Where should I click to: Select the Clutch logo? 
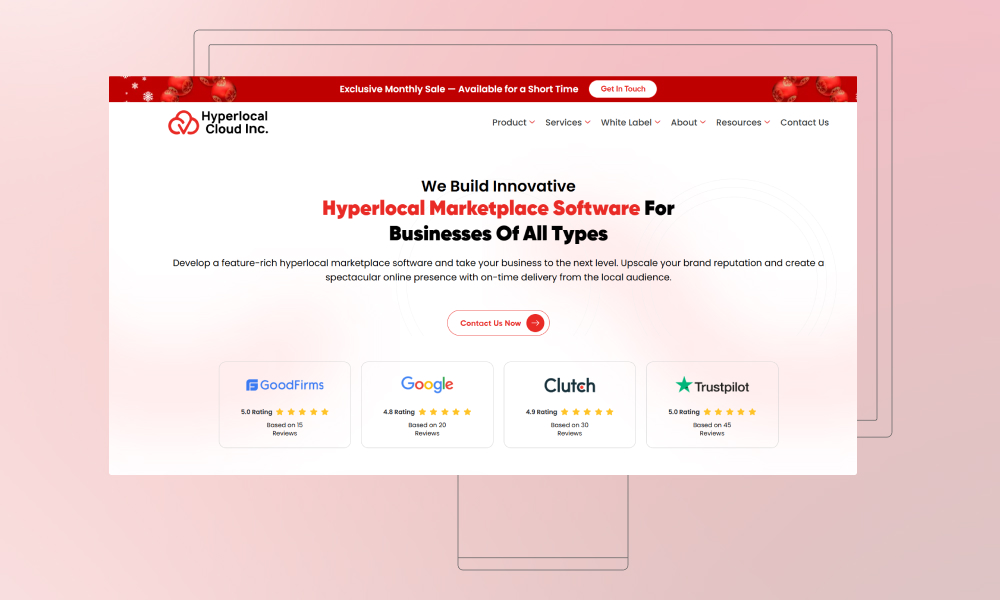[569, 384]
